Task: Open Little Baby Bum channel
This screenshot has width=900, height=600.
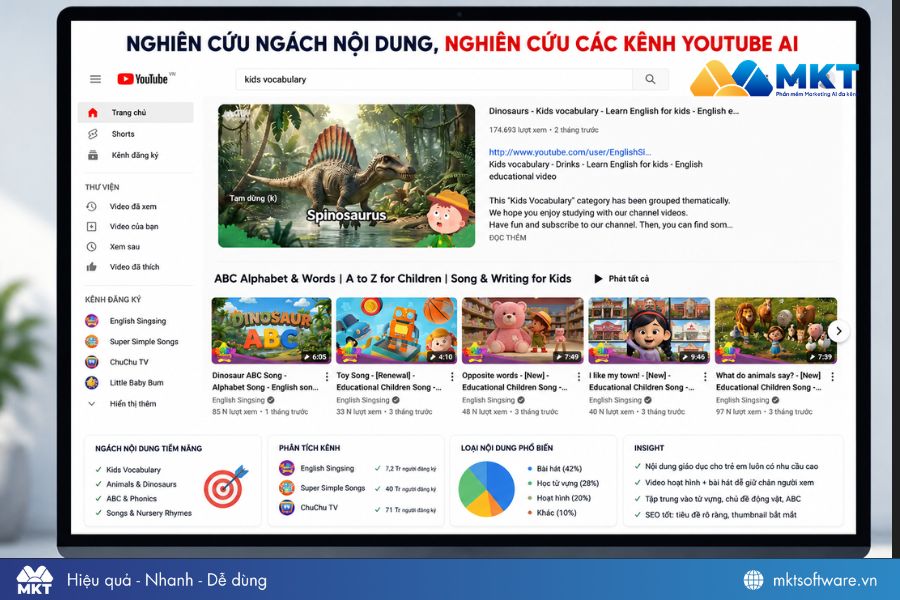Action: click(135, 382)
